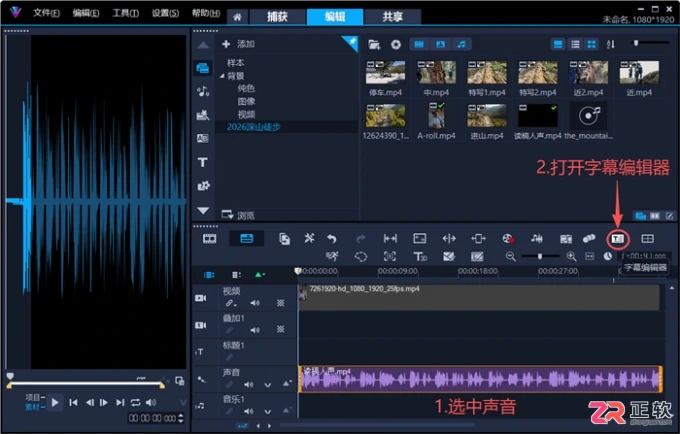Sort library clips icon
The width and height of the screenshot is (680, 434).
click(x=611, y=44)
